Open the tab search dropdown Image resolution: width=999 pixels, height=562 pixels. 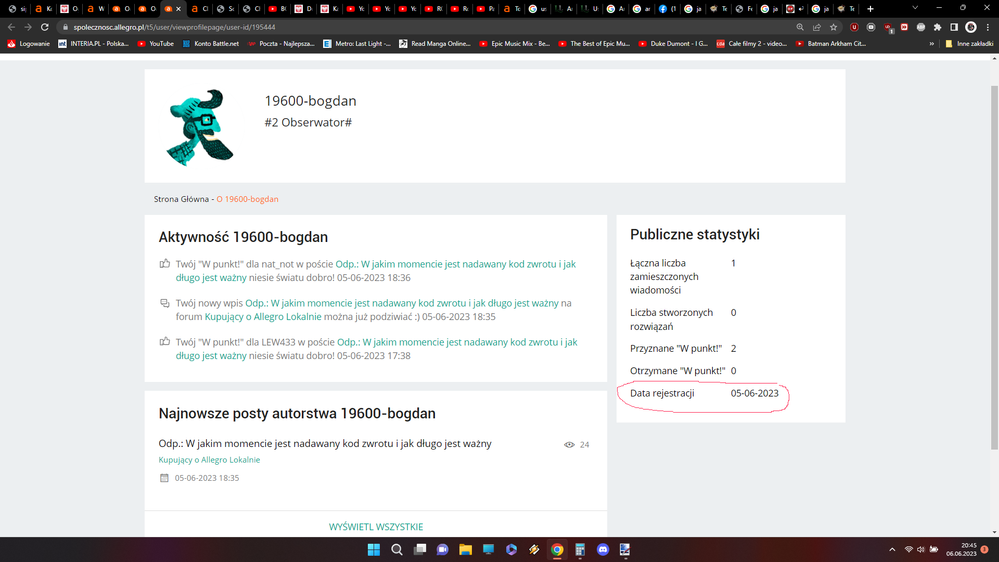pyautogui.click(x=915, y=8)
